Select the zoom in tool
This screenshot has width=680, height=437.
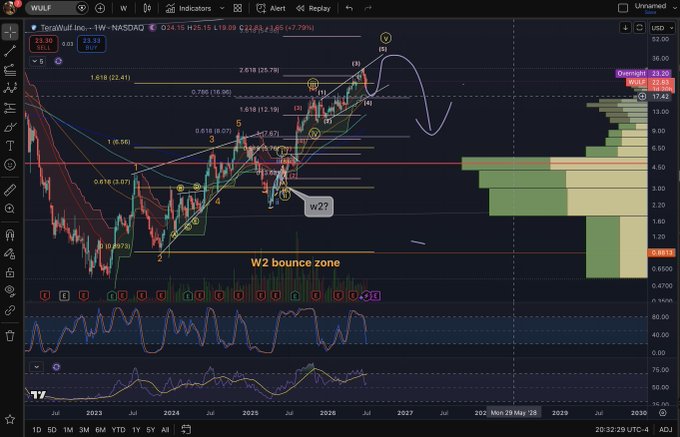tap(10, 209)
